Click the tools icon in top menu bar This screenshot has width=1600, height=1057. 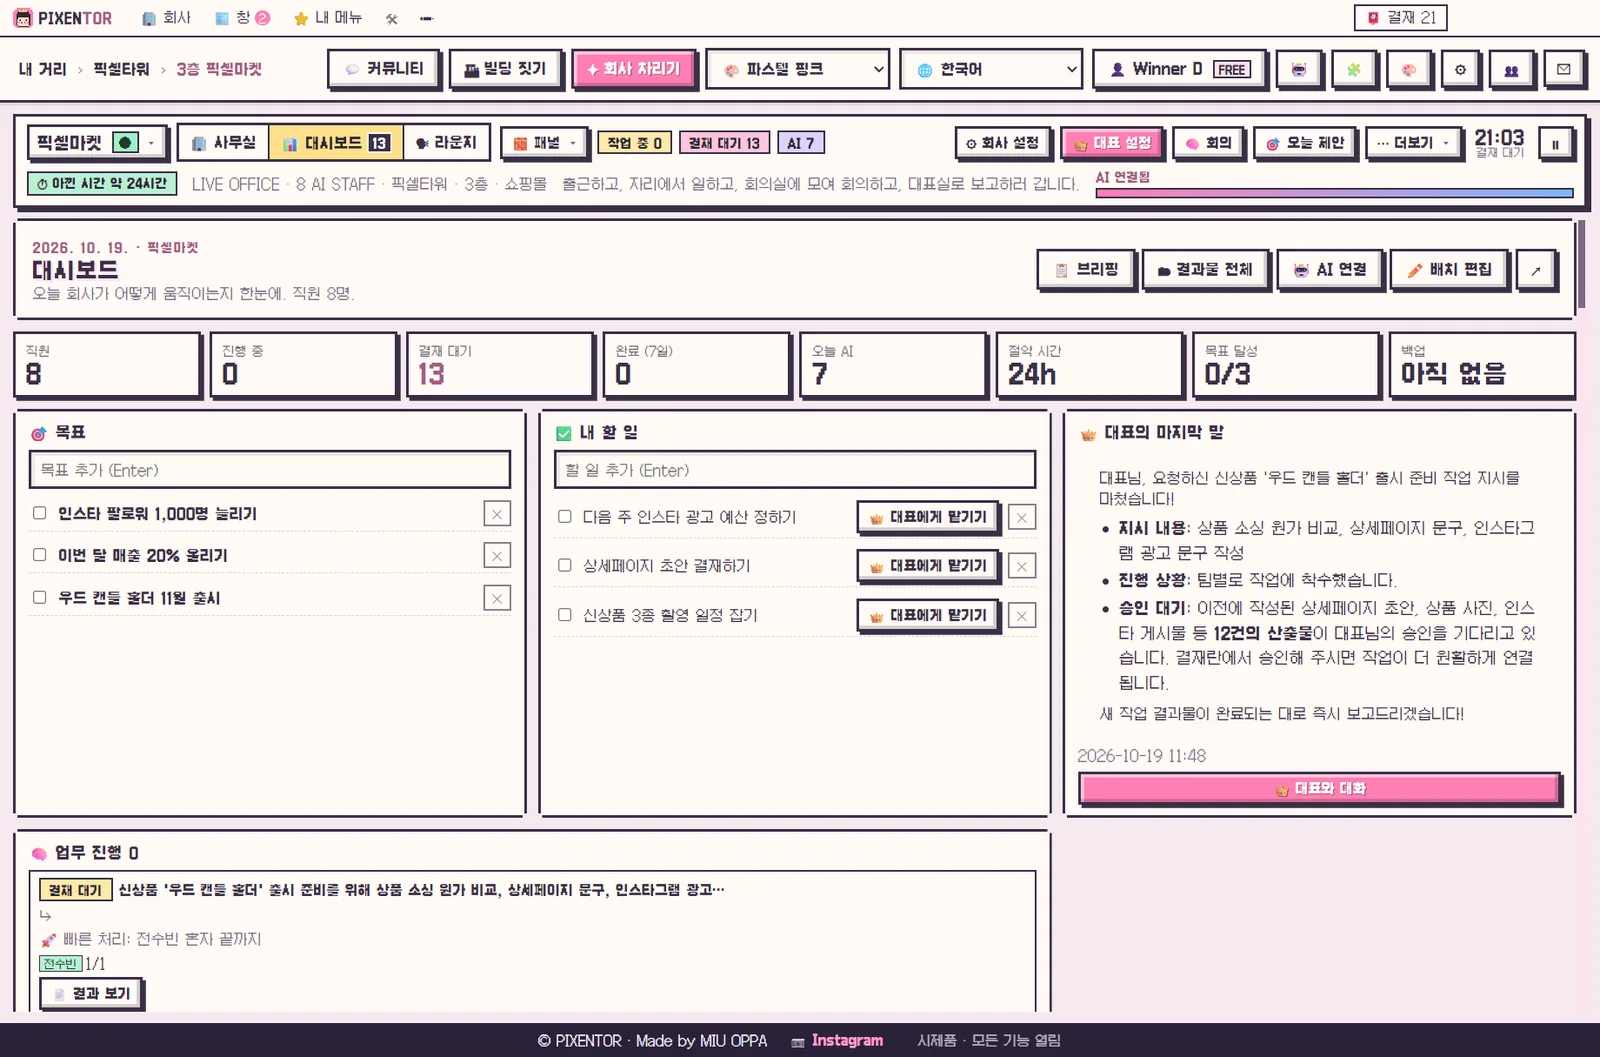click(x=392, y=18)
